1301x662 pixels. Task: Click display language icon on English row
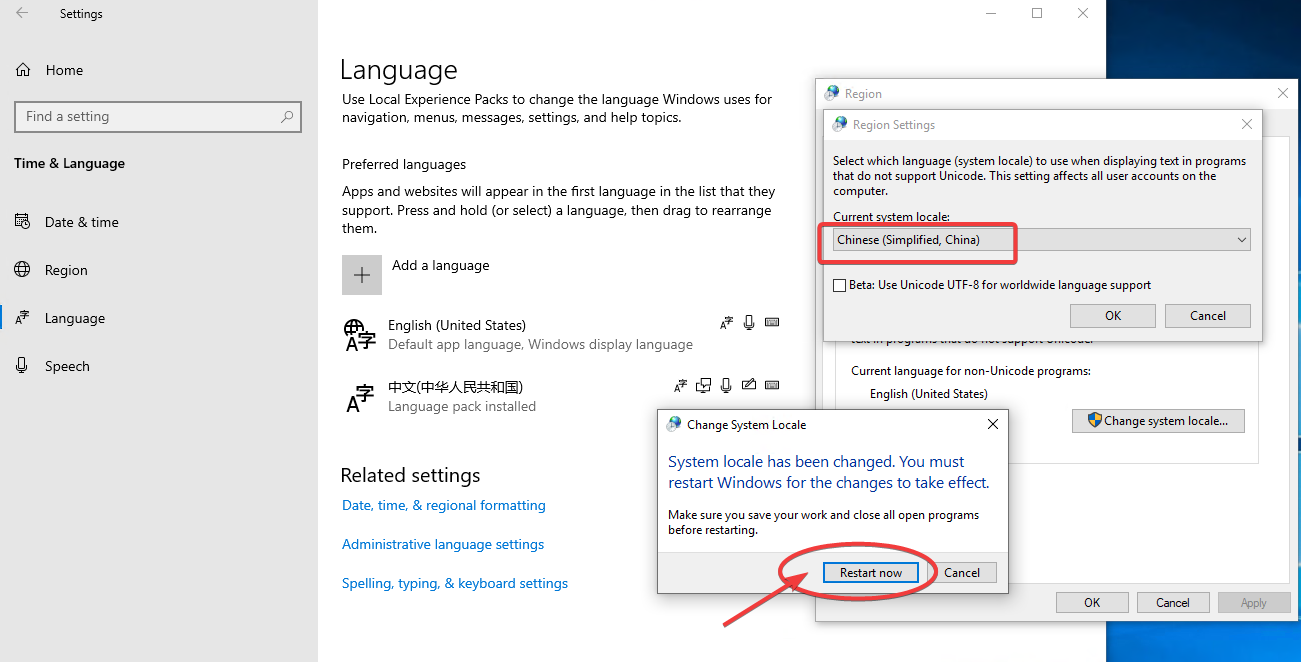(x=726, y=323)
